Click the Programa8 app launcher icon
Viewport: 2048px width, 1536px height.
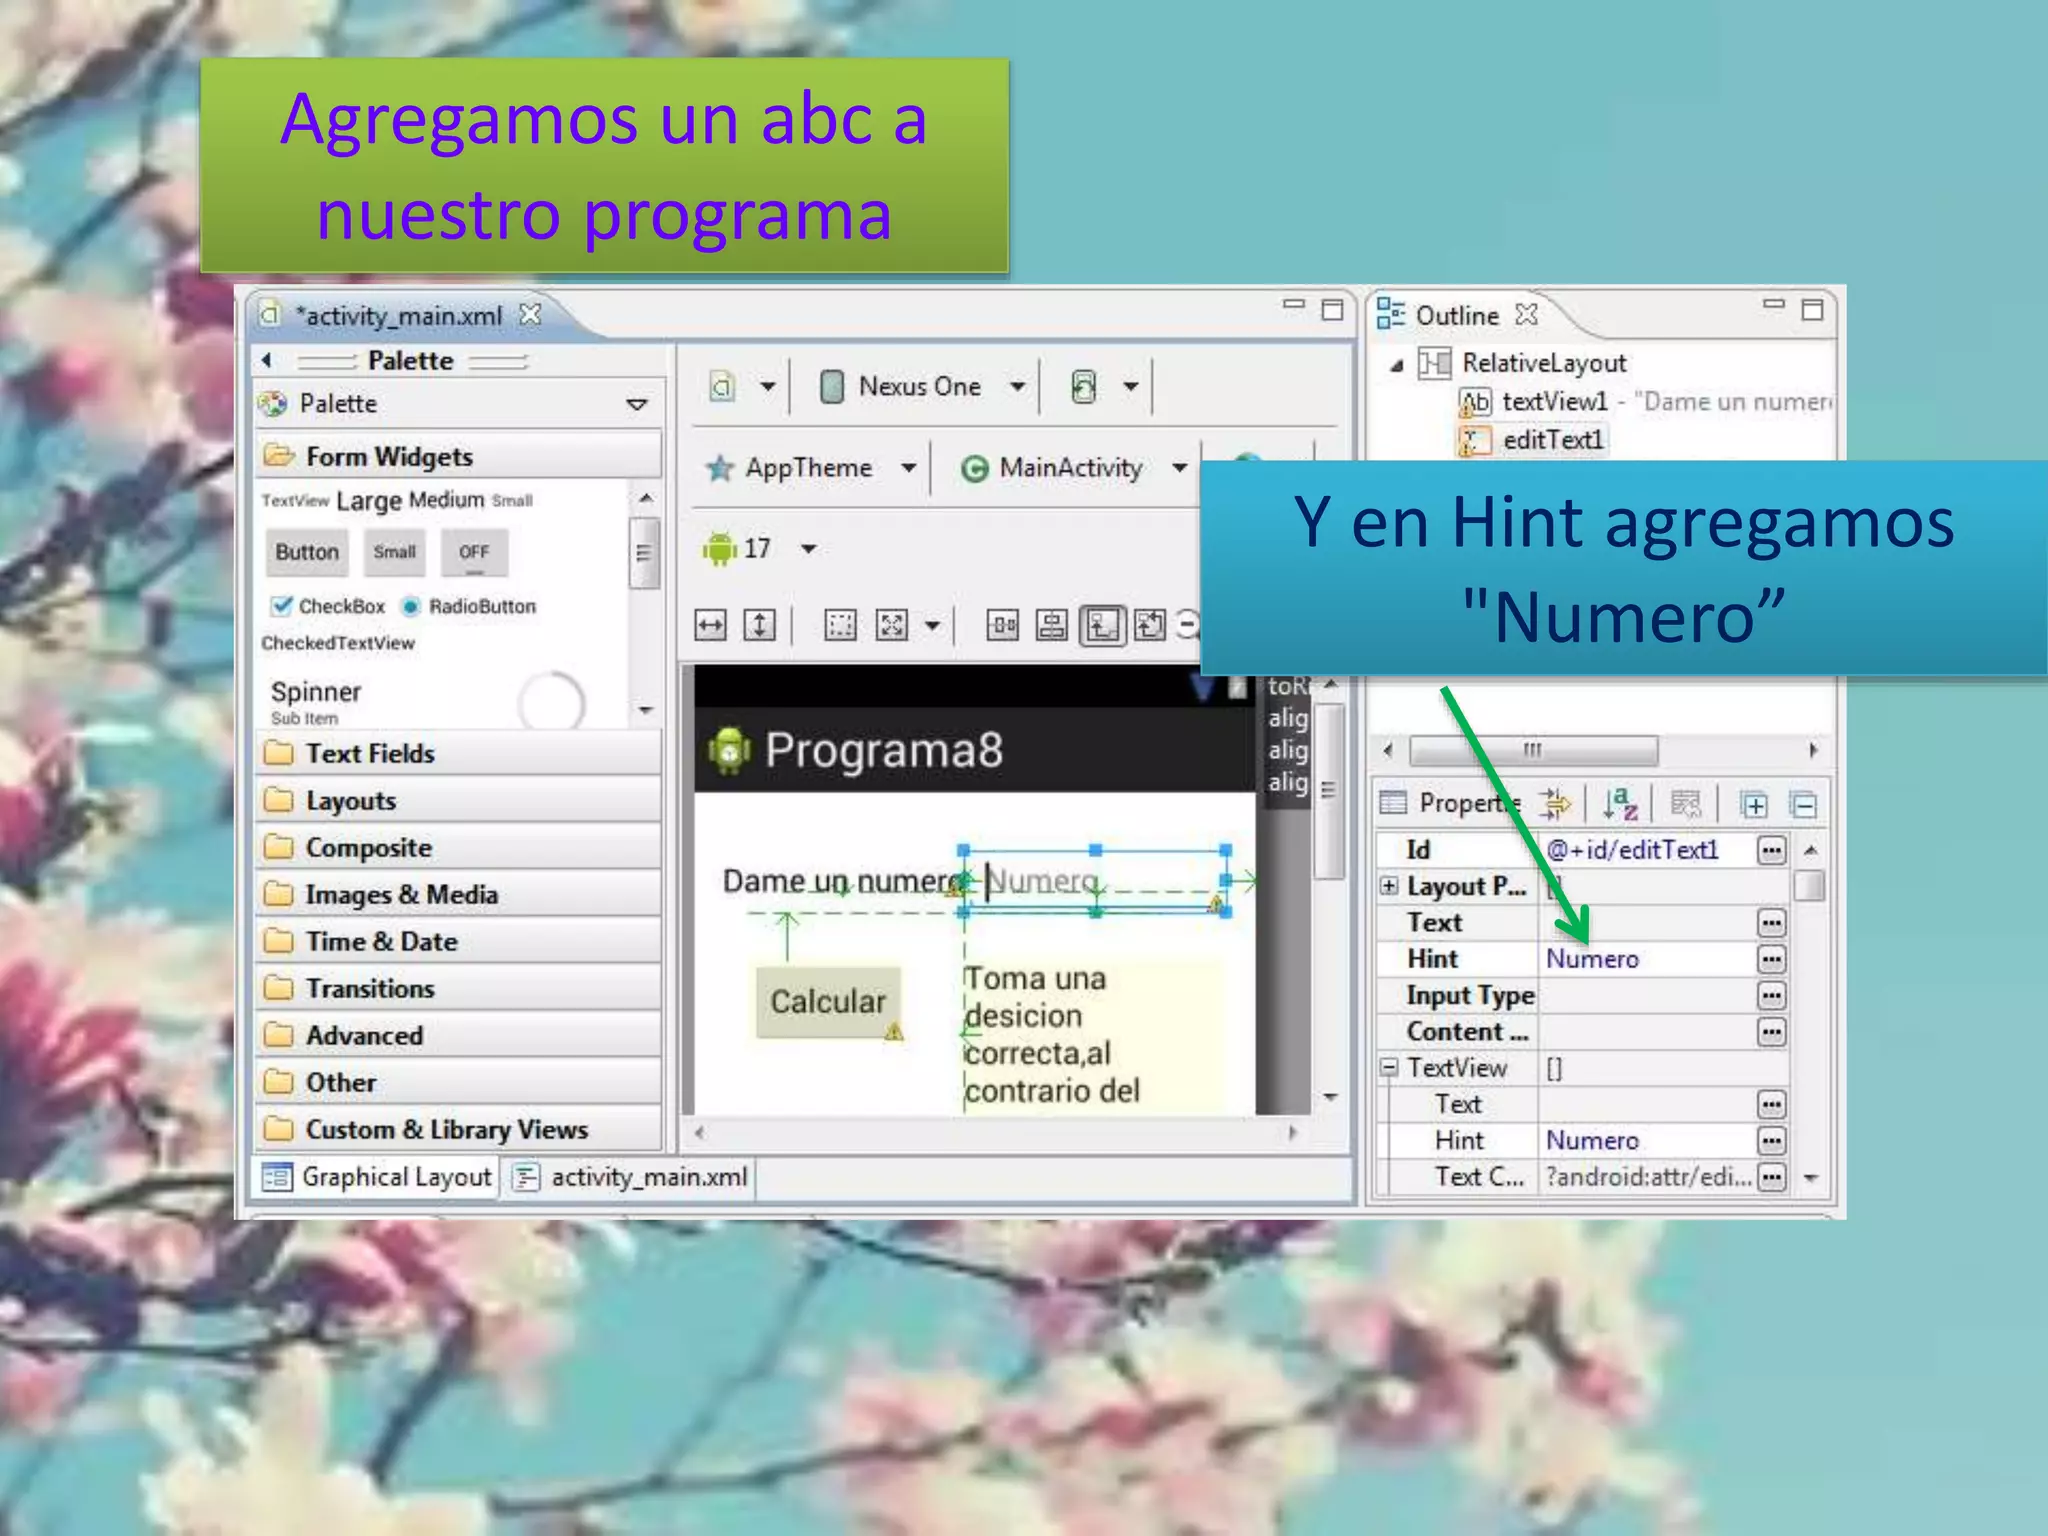click(x=730, y=750)
